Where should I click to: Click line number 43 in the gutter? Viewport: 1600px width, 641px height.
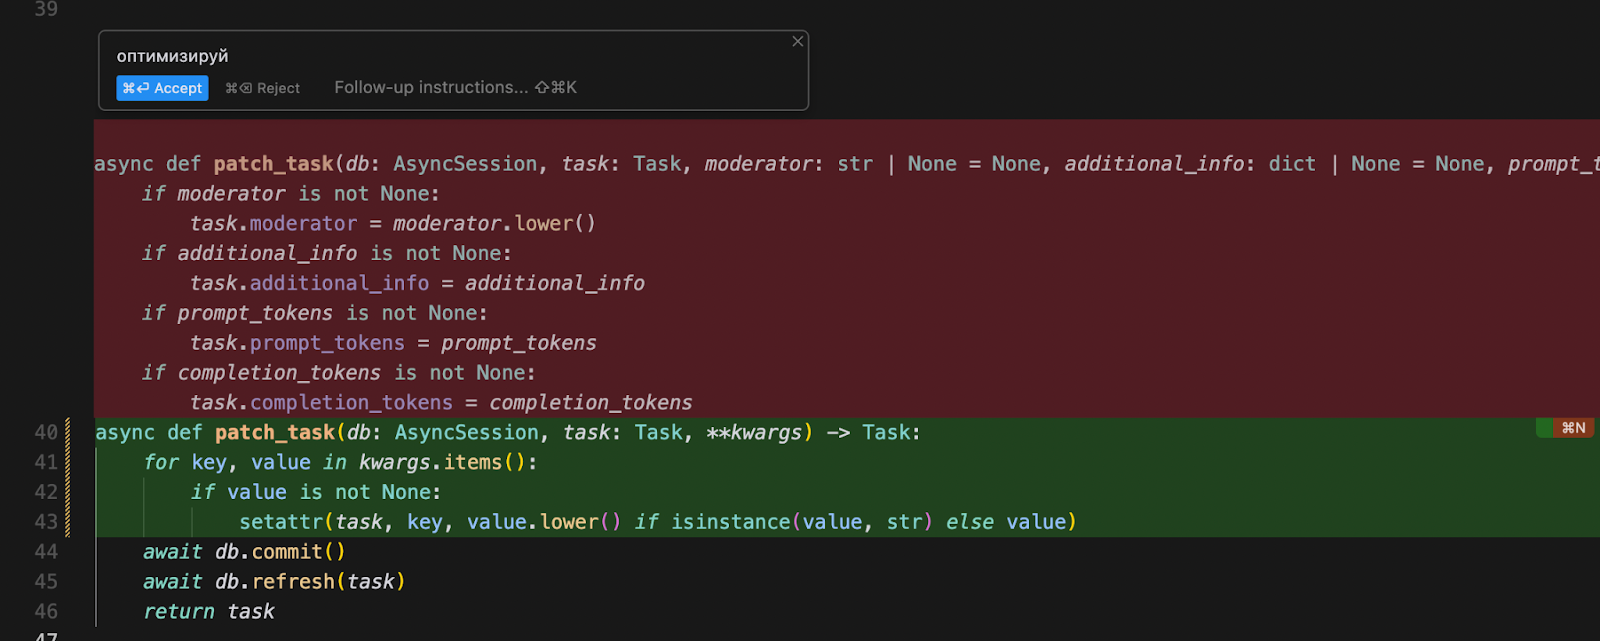coord(46,522)
